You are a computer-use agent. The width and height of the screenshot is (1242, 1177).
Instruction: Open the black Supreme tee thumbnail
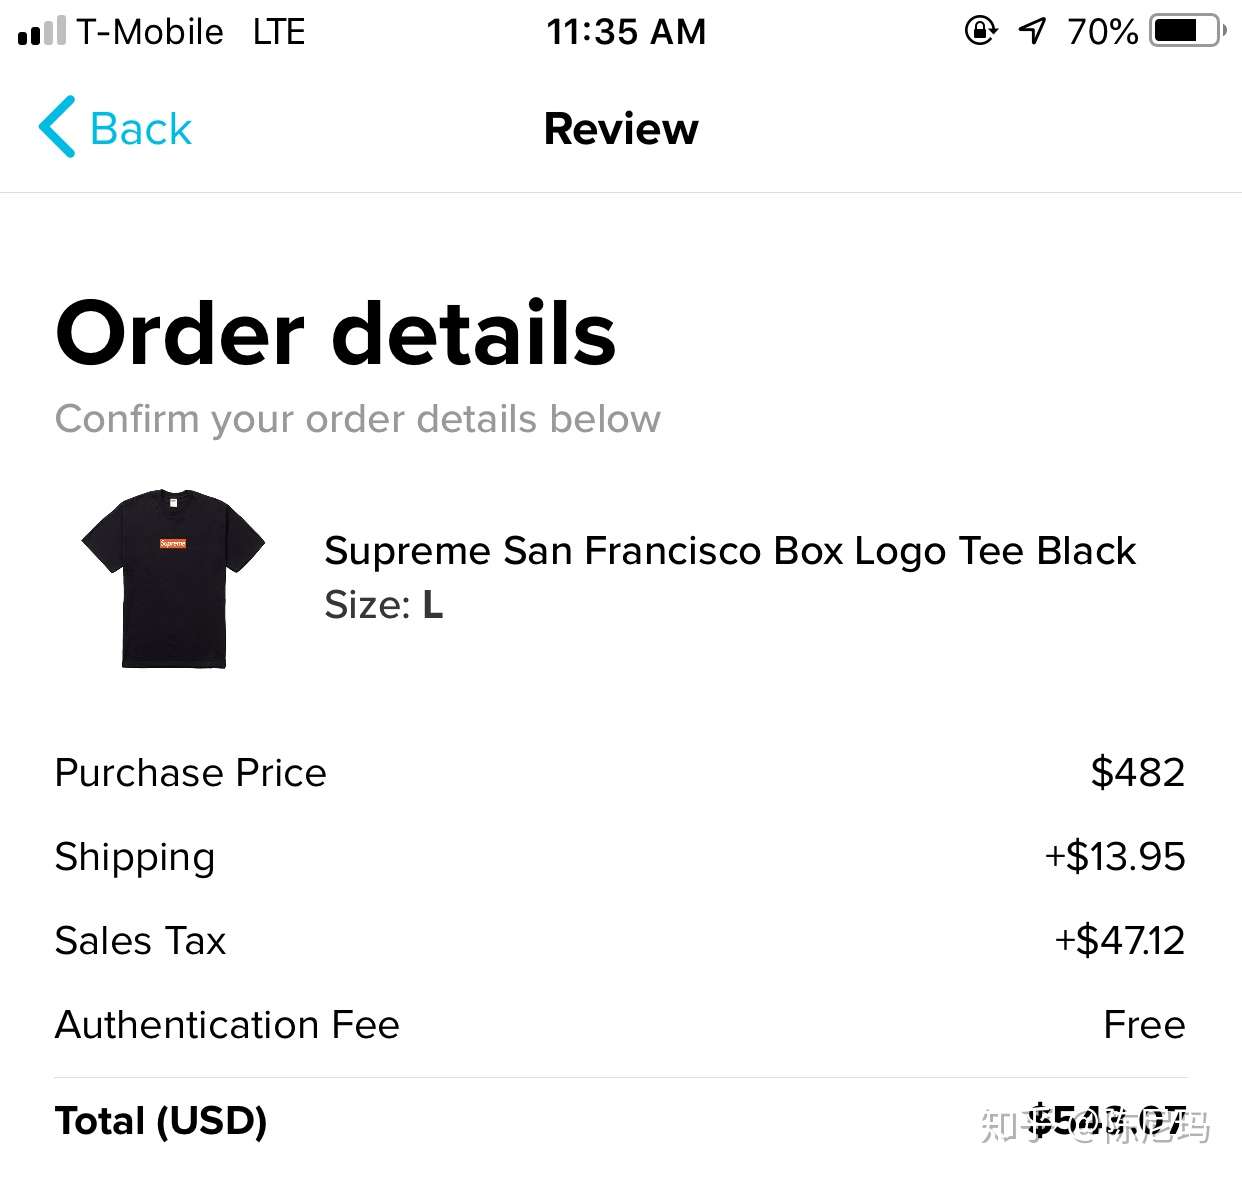pos(173,578)
